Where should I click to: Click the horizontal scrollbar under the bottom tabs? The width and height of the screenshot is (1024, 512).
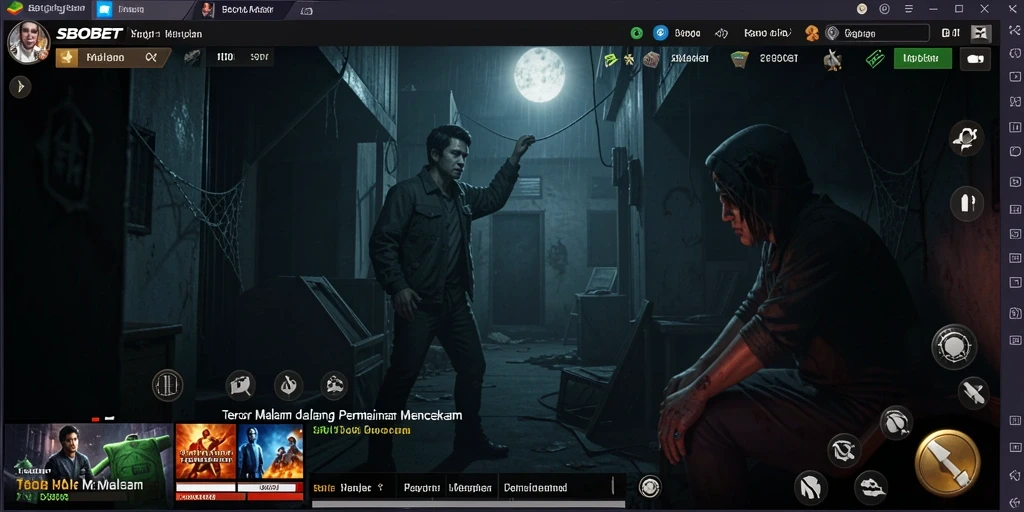coord(468,504)
